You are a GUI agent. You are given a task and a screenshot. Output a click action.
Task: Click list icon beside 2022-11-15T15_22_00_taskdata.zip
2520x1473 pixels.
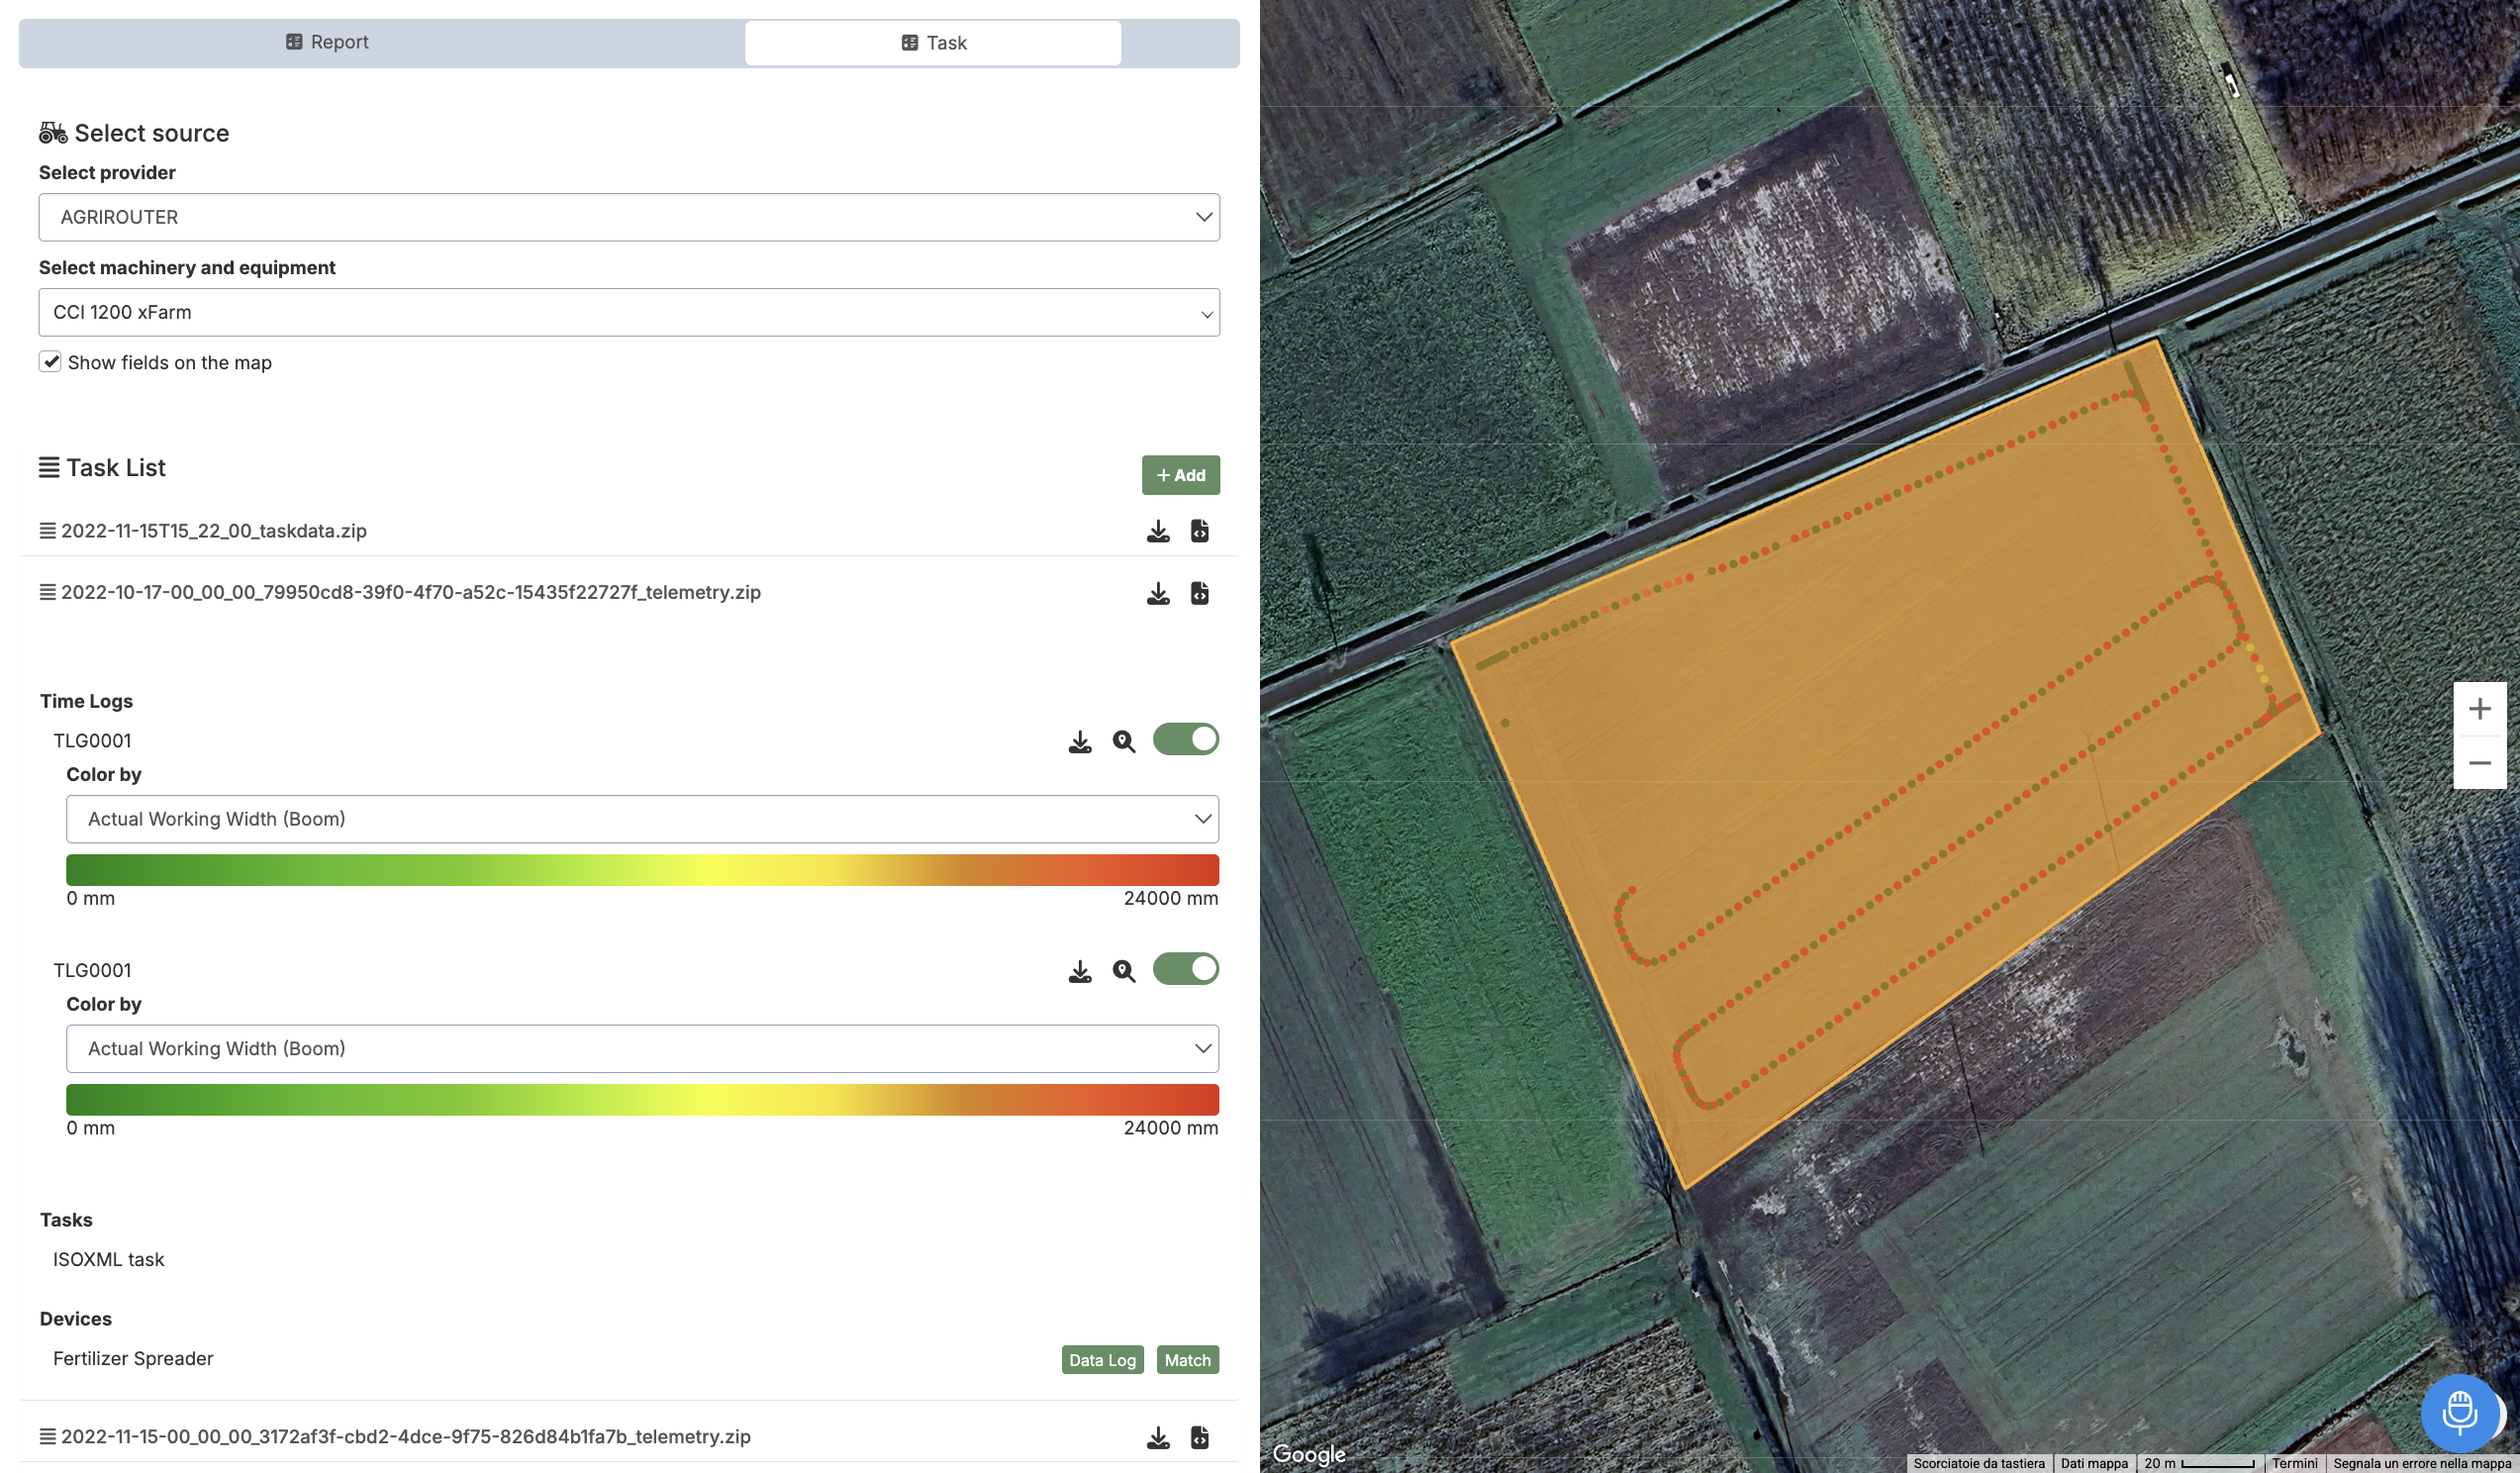tap(47, 531)
